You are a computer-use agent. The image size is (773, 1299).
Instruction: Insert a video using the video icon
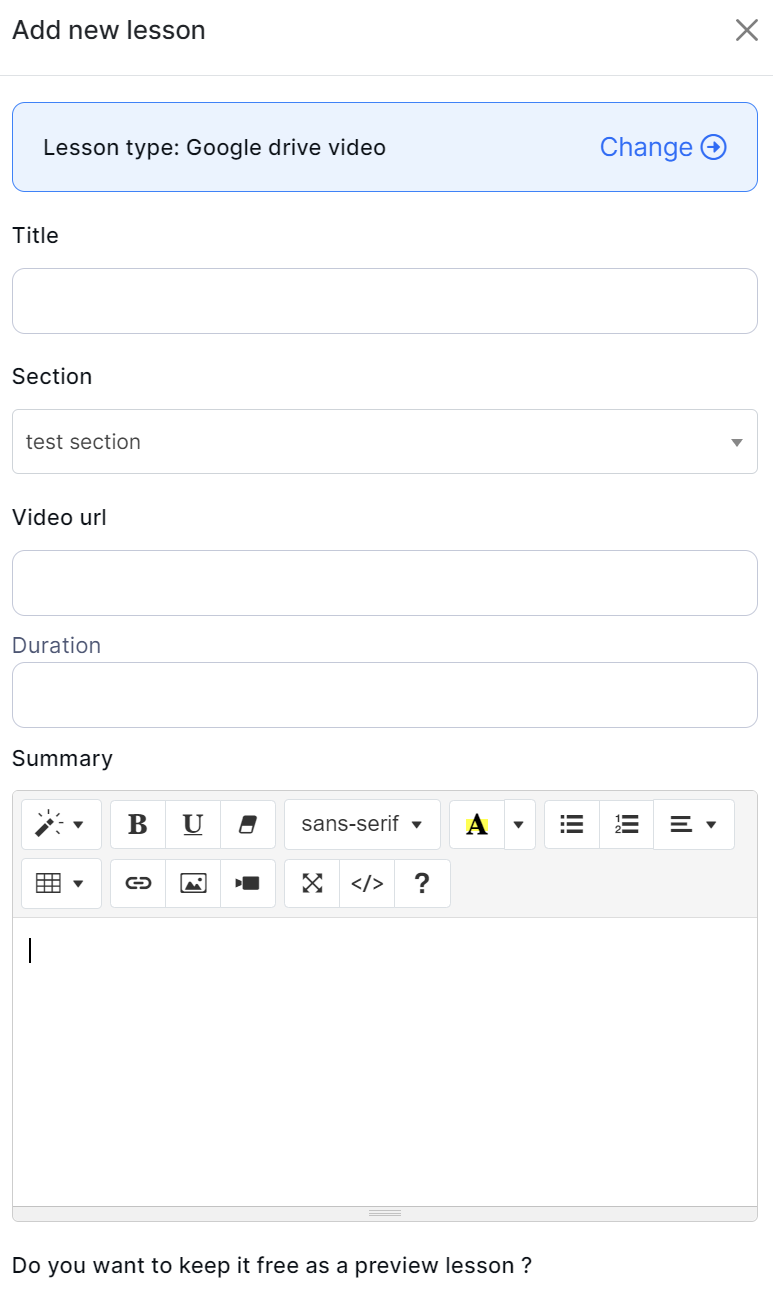coord(248,883)
